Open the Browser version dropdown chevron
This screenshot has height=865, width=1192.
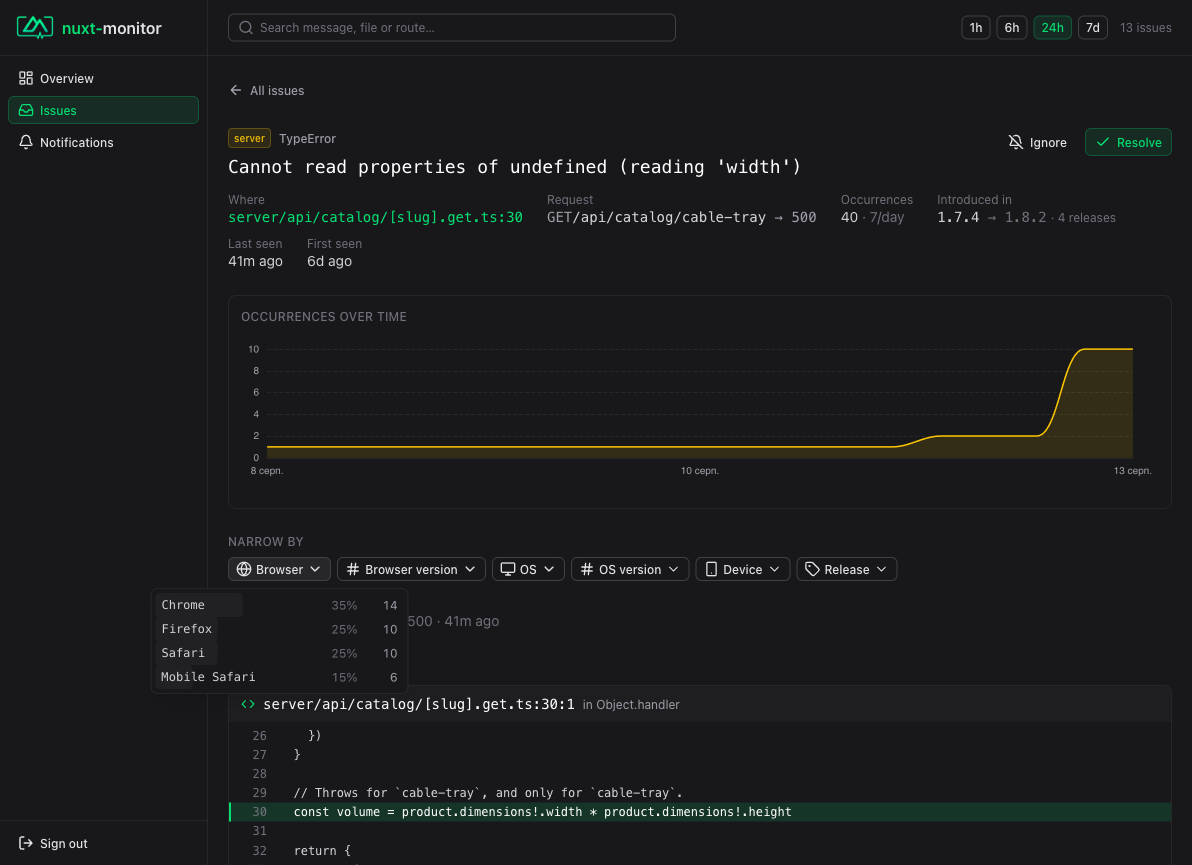(x=471, y=569)
